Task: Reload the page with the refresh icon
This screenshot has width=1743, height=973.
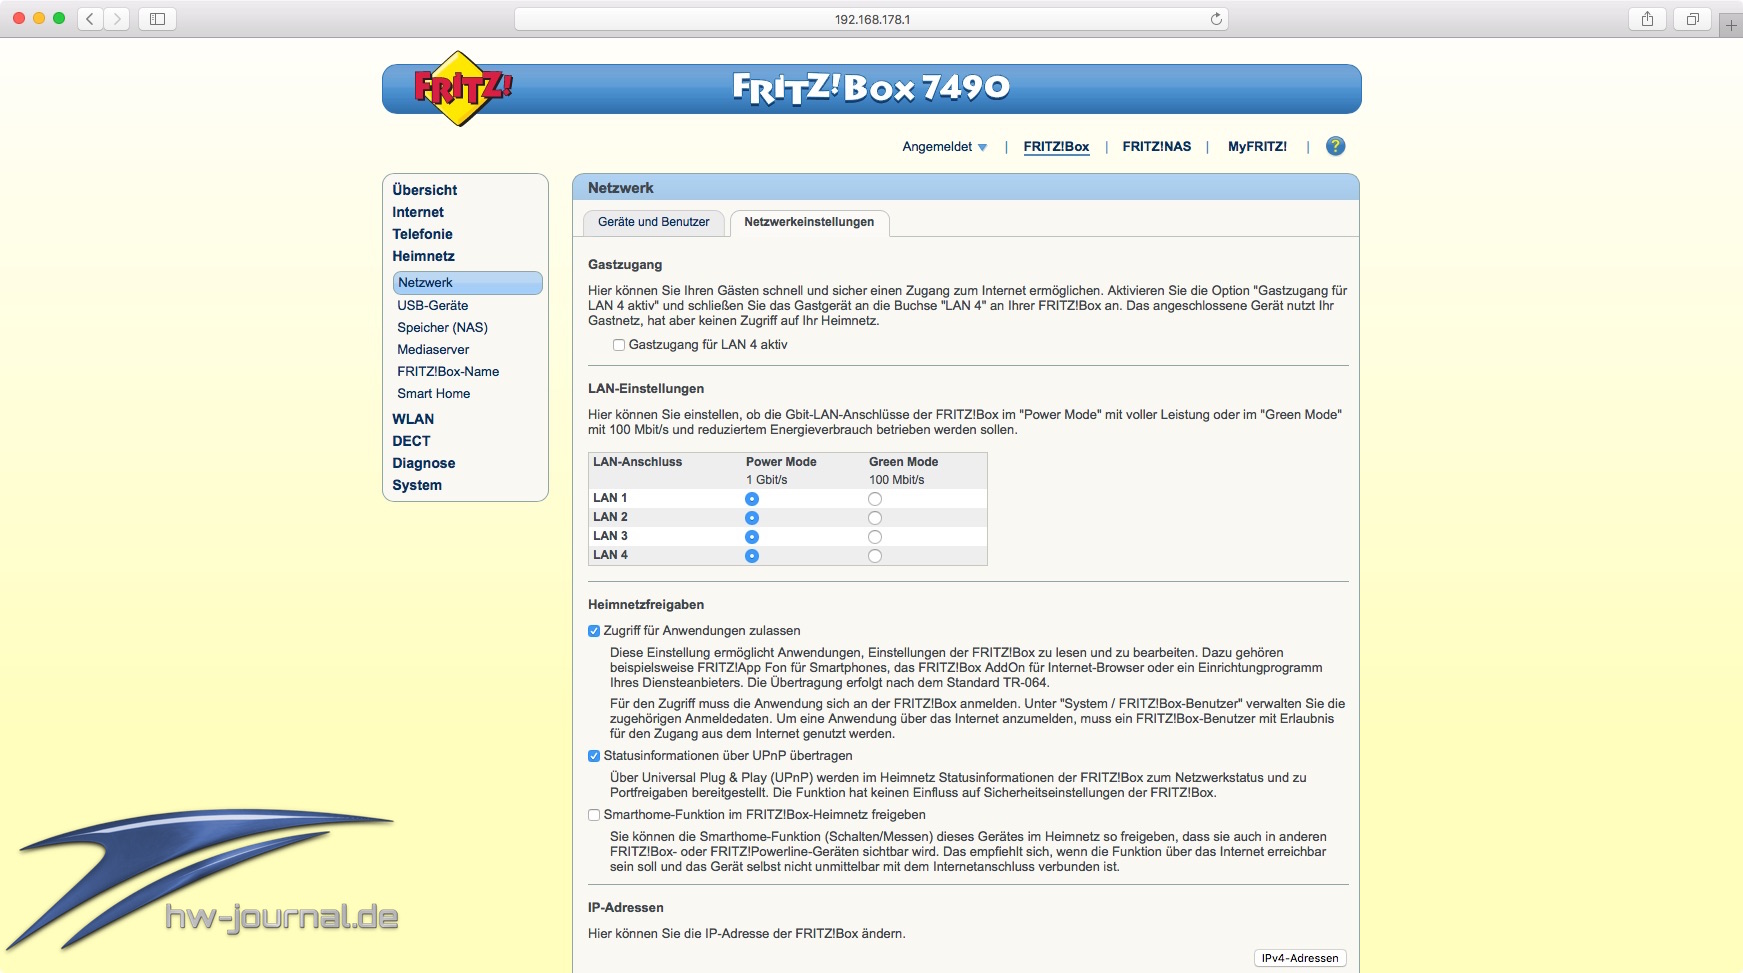Action: [1216, 19]
